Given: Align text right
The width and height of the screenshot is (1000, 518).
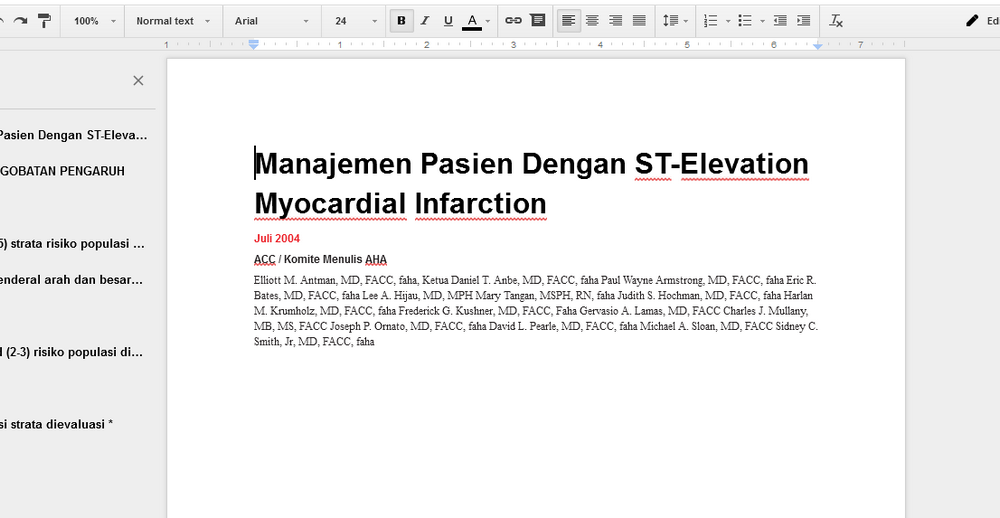Looking at the screenshot, I should (x=615, y=21).
